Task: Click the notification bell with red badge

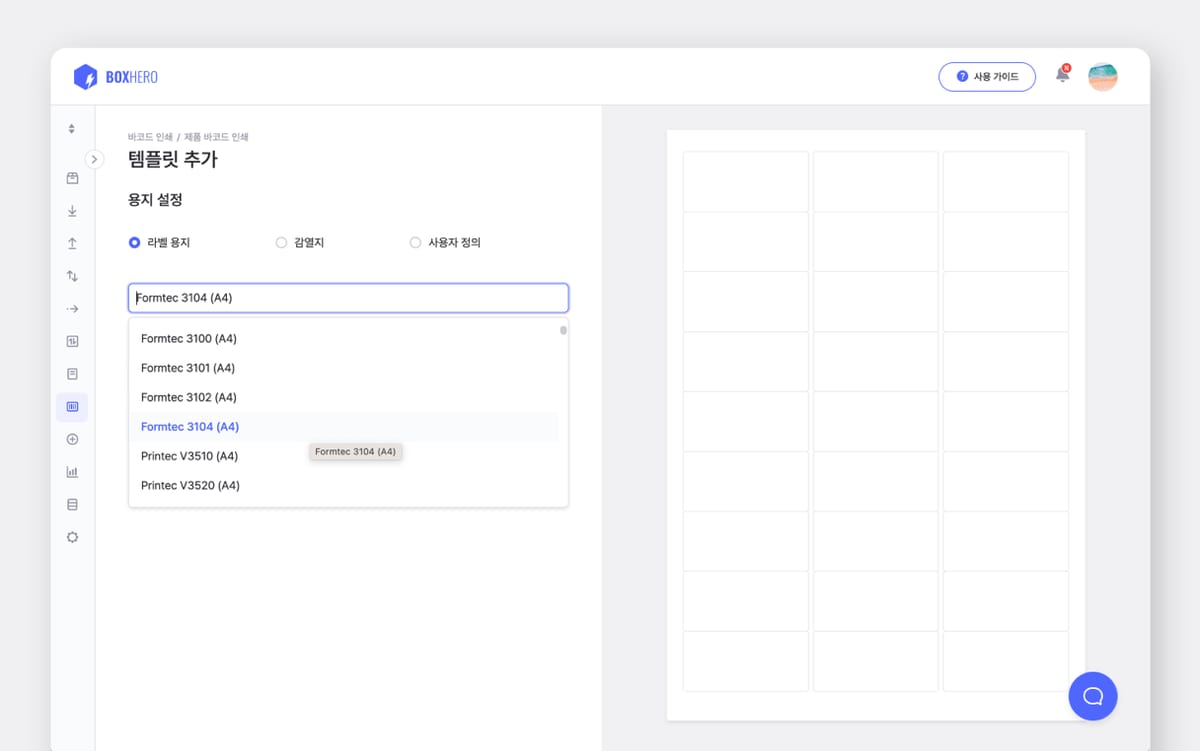Action: pos(1061,76)
